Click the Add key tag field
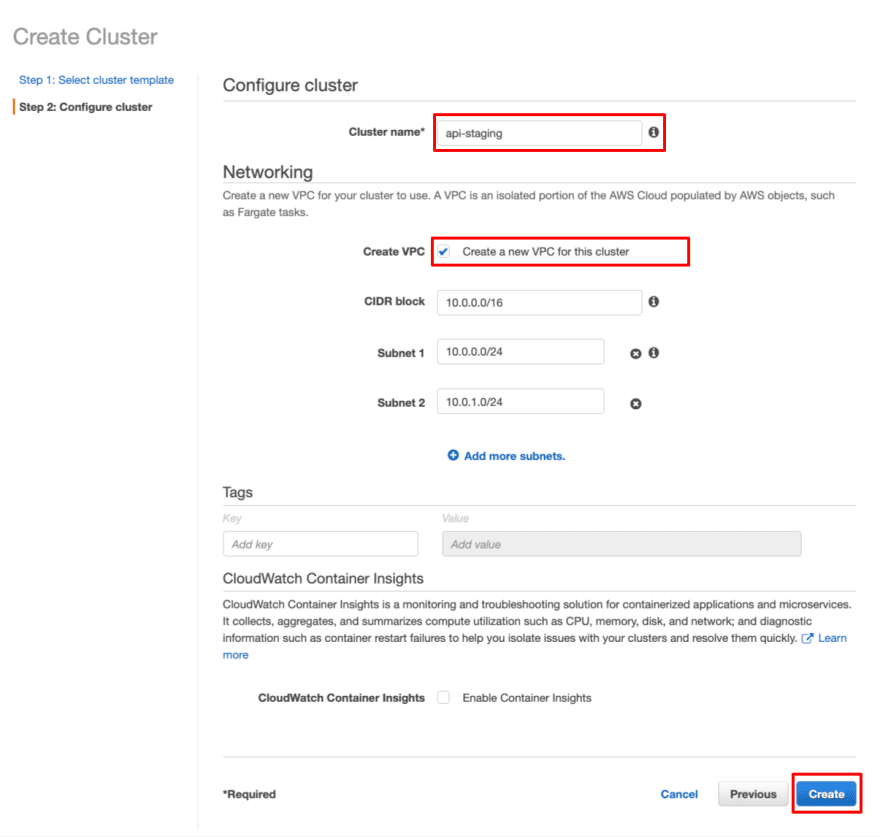Viewport: 880px width, 837px height. pos(320,544)
